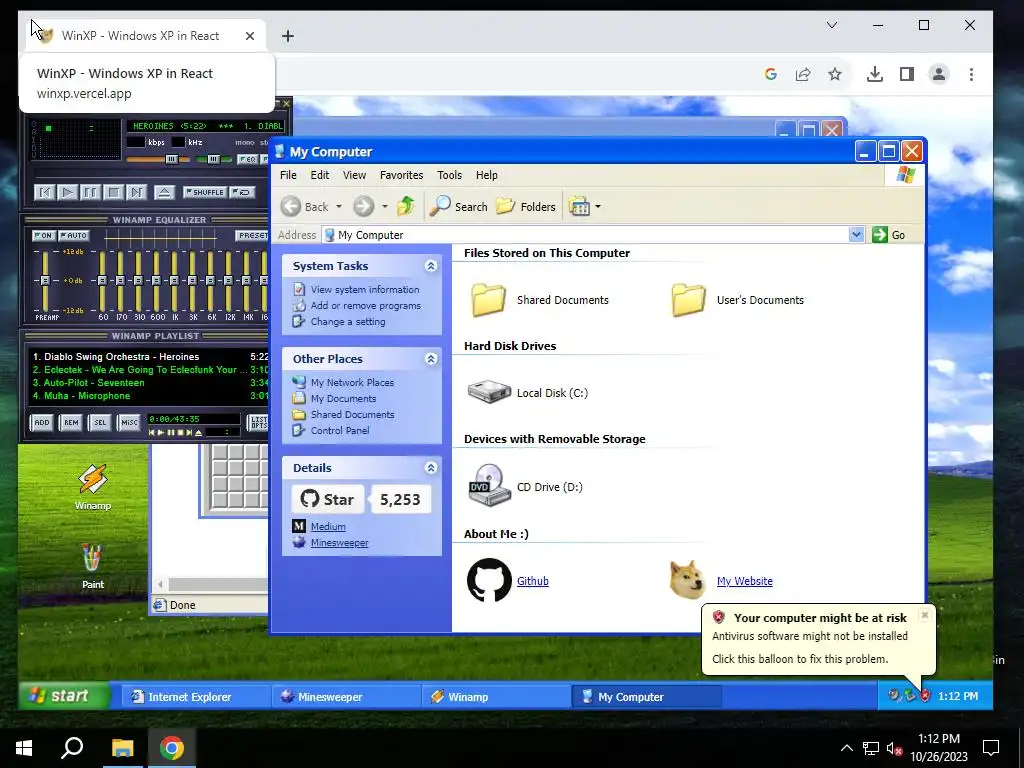Toggle the Winamp EQ window button

248,159
